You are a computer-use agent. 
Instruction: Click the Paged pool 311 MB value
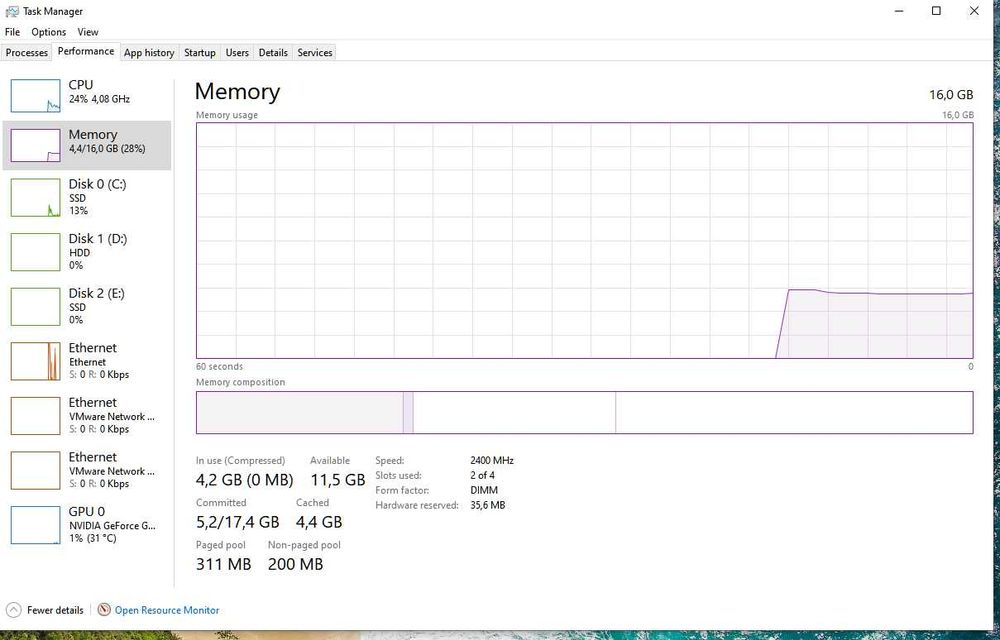223,564
